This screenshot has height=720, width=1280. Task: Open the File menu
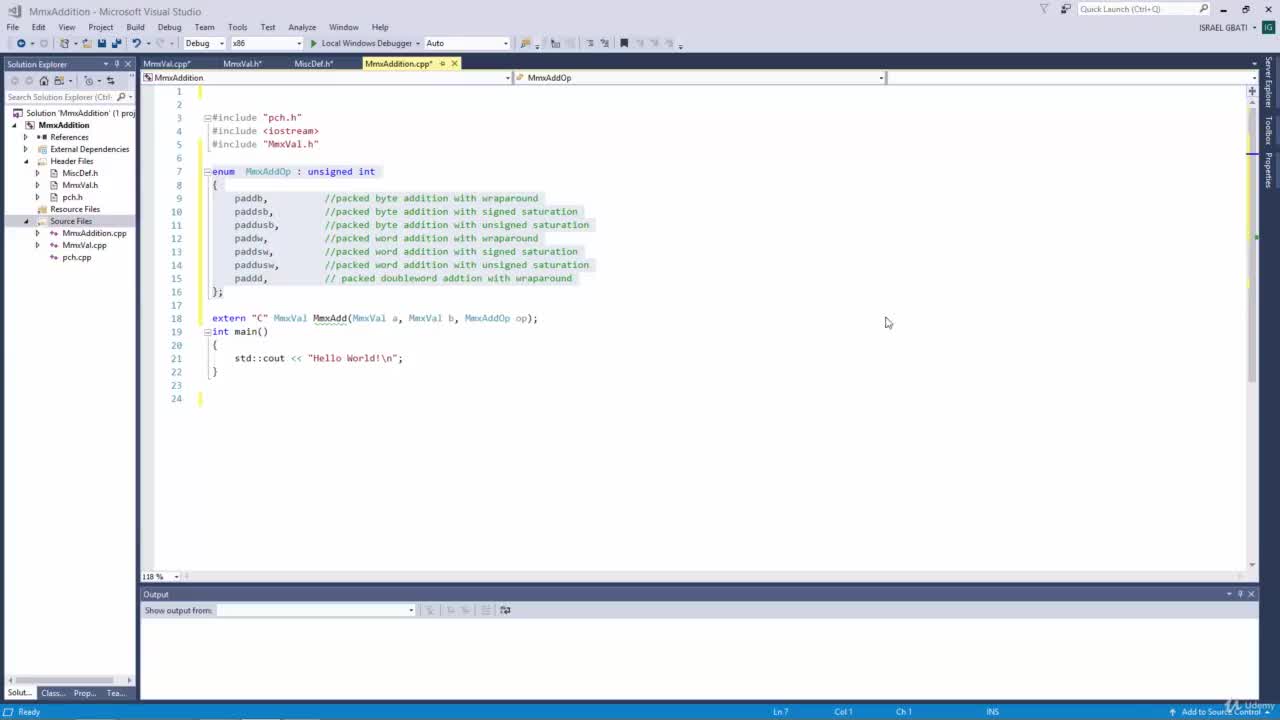(13, 27)
